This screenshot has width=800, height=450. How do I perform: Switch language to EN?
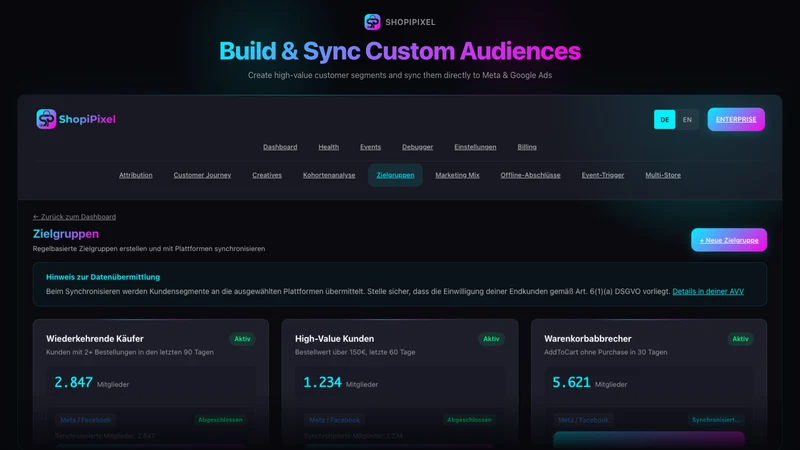tap(687, 119)
